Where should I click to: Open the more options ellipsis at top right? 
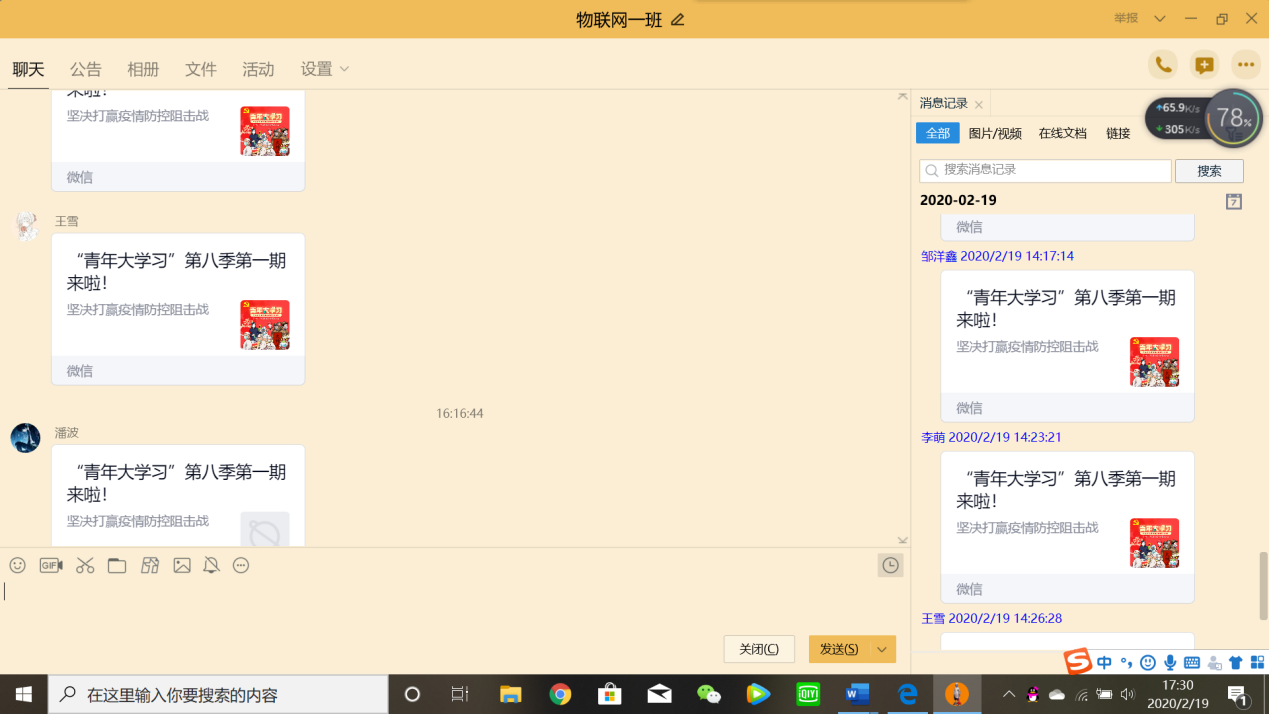pyautogui.click(x=1246, y=65)
